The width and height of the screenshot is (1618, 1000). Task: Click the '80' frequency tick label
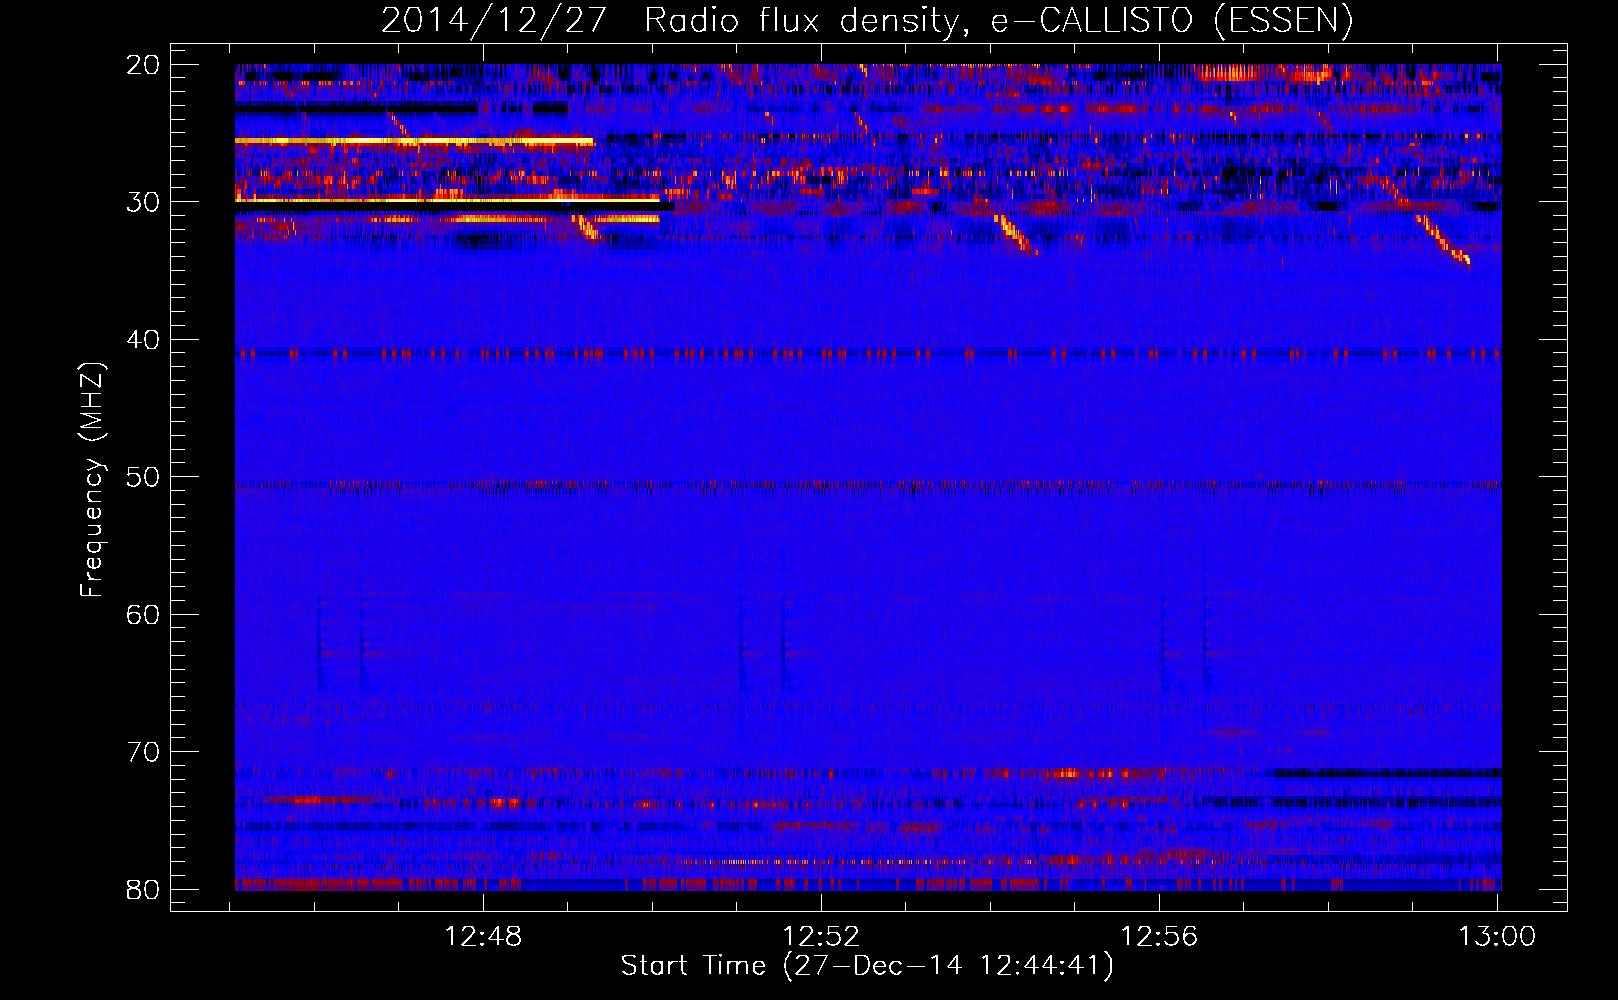(x=144, y=889)
